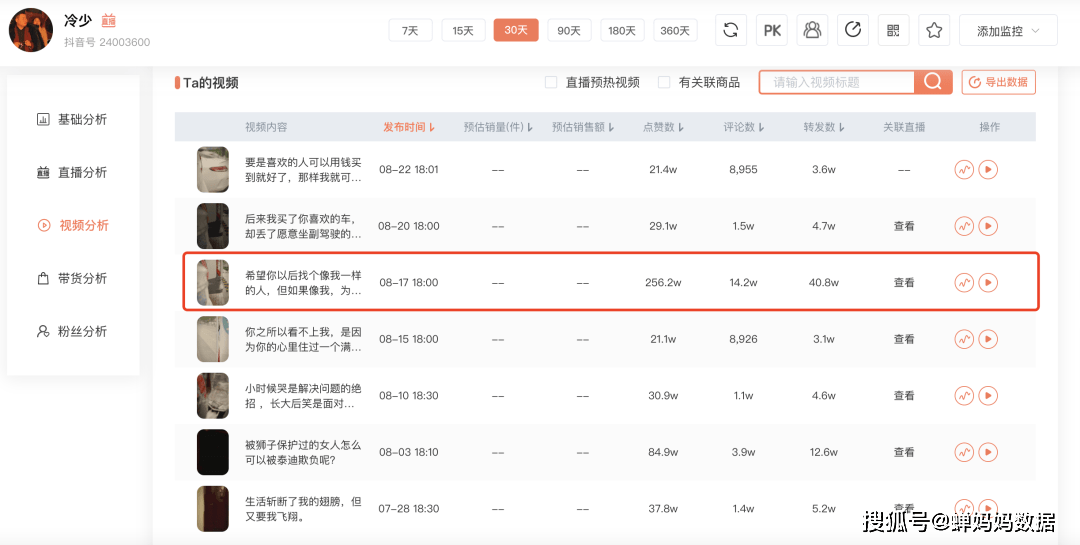Click the 冷少 profile avatar
Image resolution: width=1080 pixels, height=545 pixels.
(x=30, y=30)
